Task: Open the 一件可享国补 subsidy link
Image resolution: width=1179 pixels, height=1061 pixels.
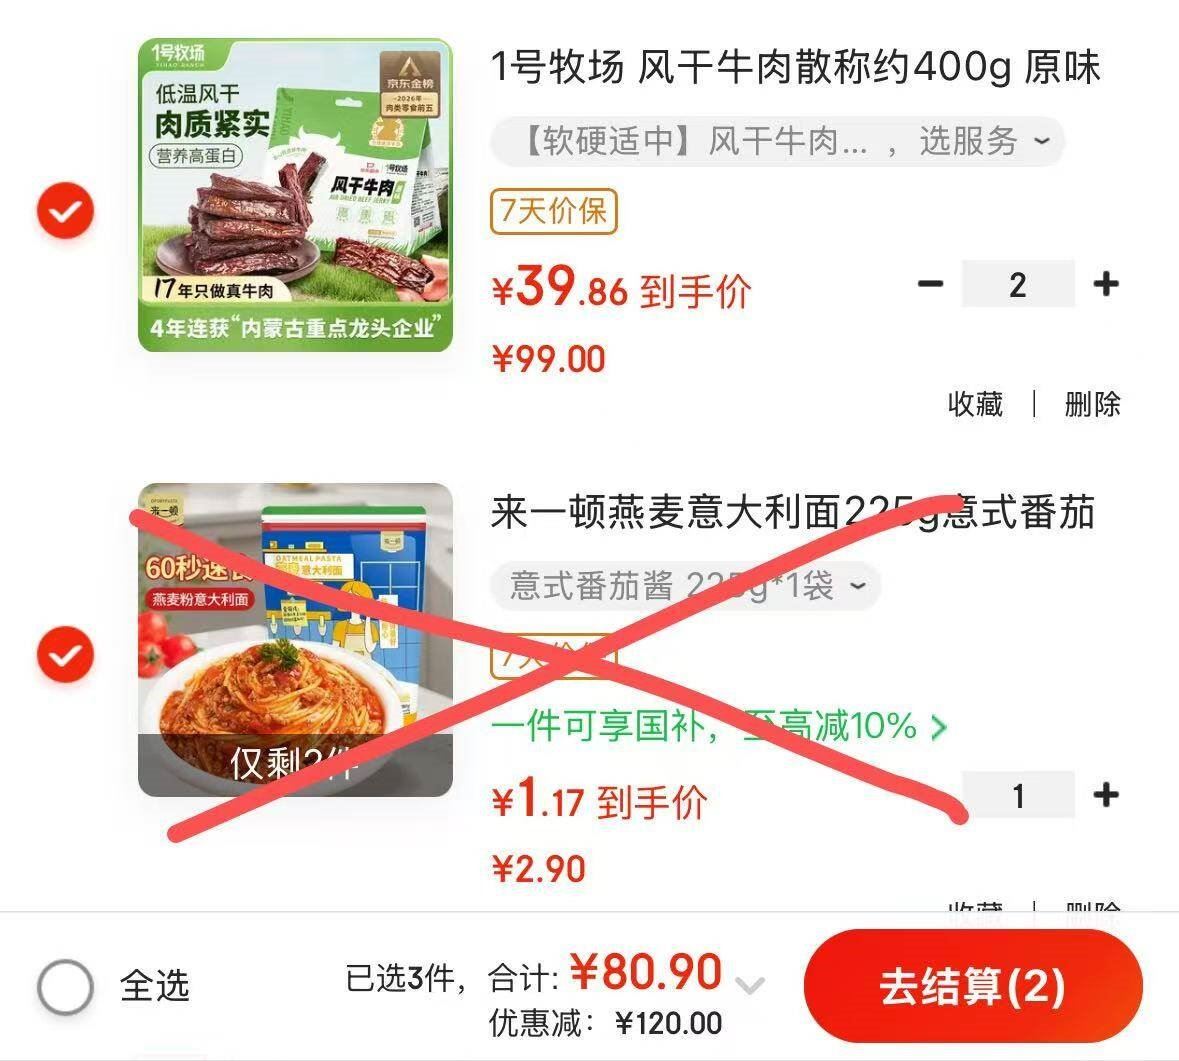Action: click(x=719, y=726)
